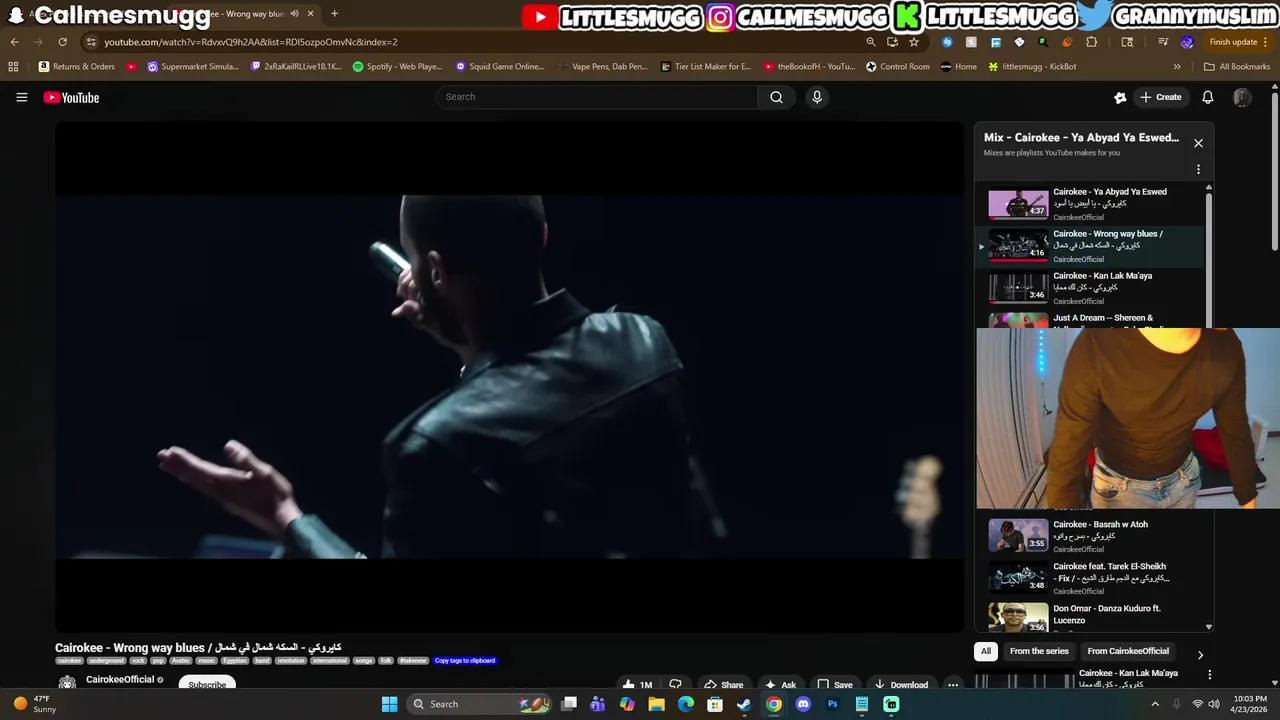Open the browser apps grid icon
Image resolution: width=1280 pixels, height=720 pixels.
(13, 67)
